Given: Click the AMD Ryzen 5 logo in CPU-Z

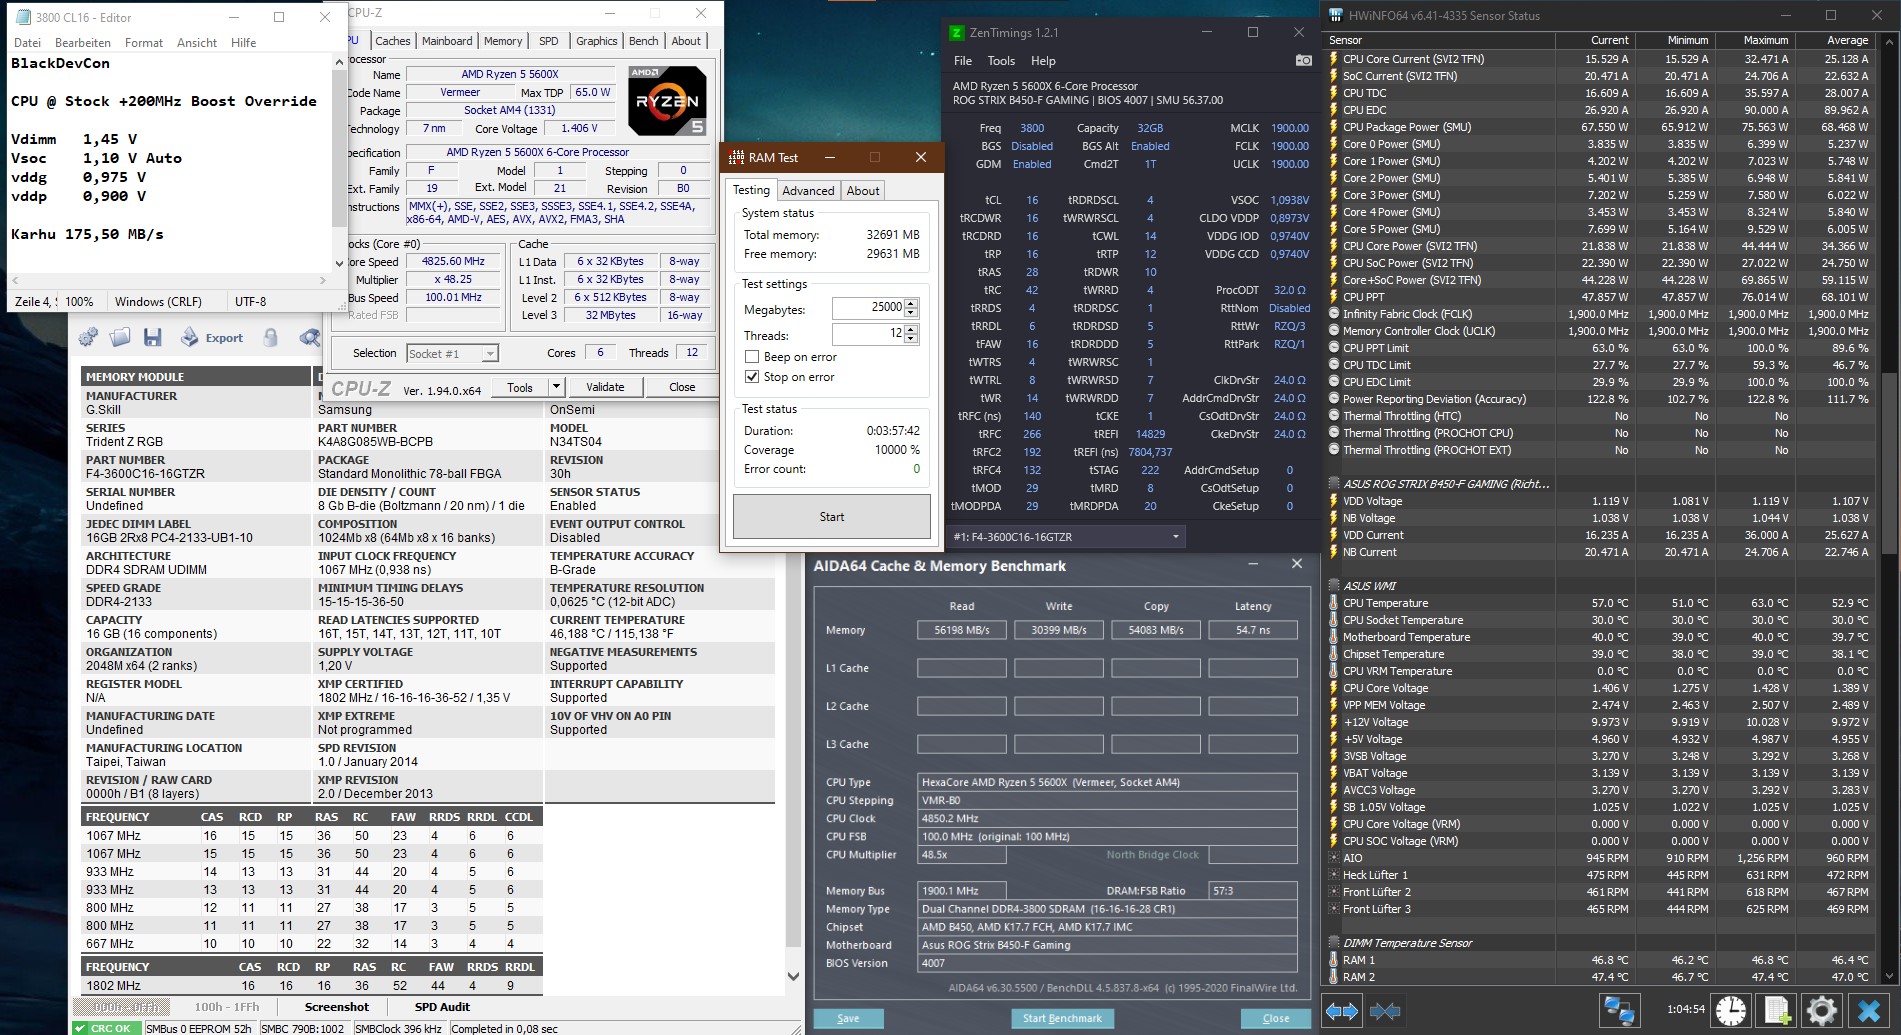Looking at the screenshot, I should pos(667,100).
